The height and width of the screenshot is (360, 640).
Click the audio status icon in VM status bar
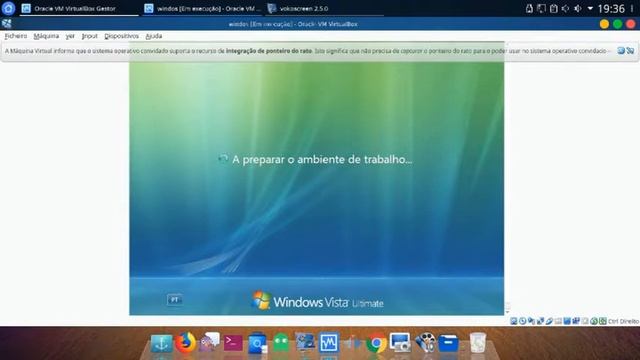pos(531,321)
